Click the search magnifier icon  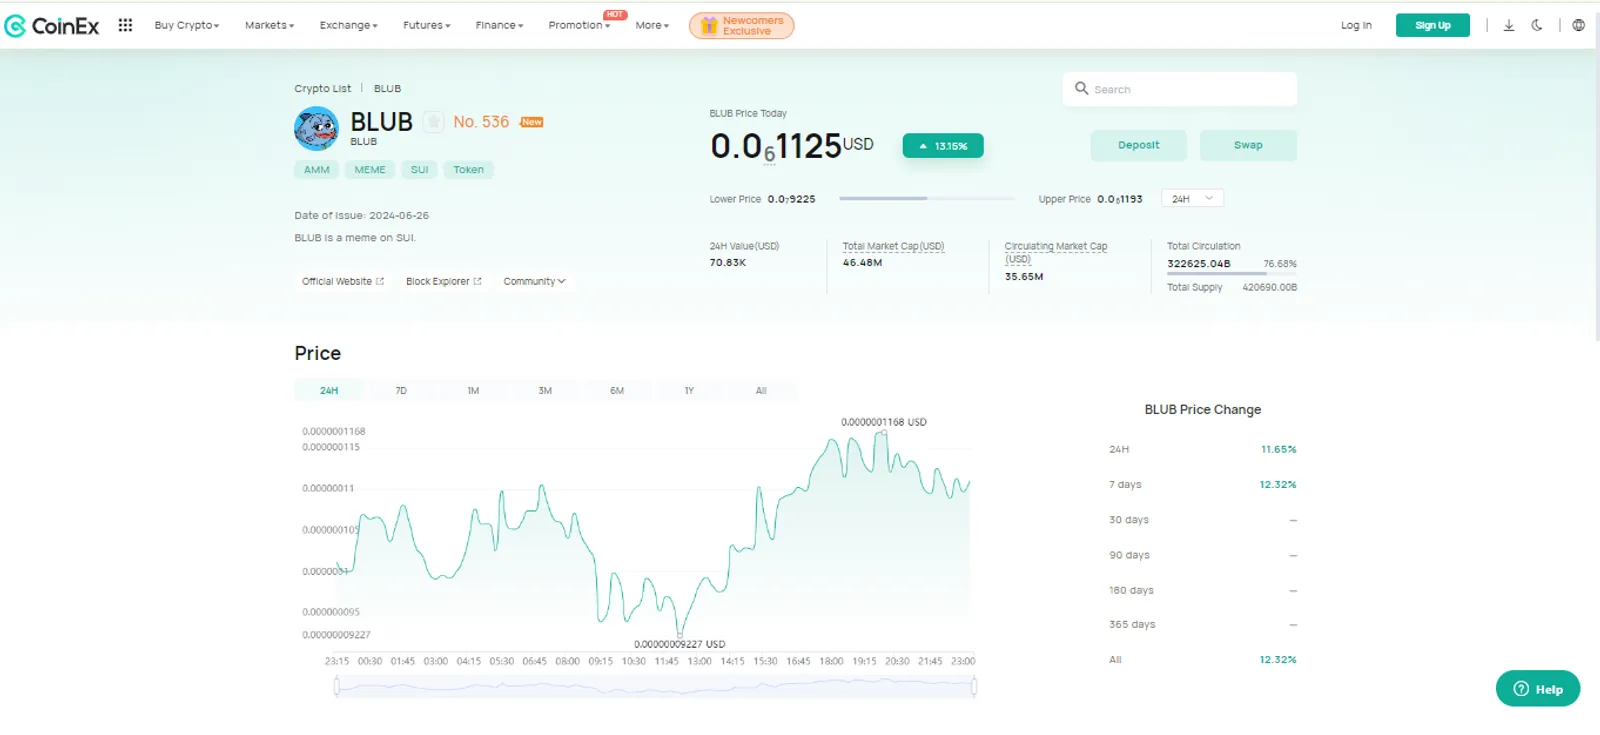[x=1081, y=89]
